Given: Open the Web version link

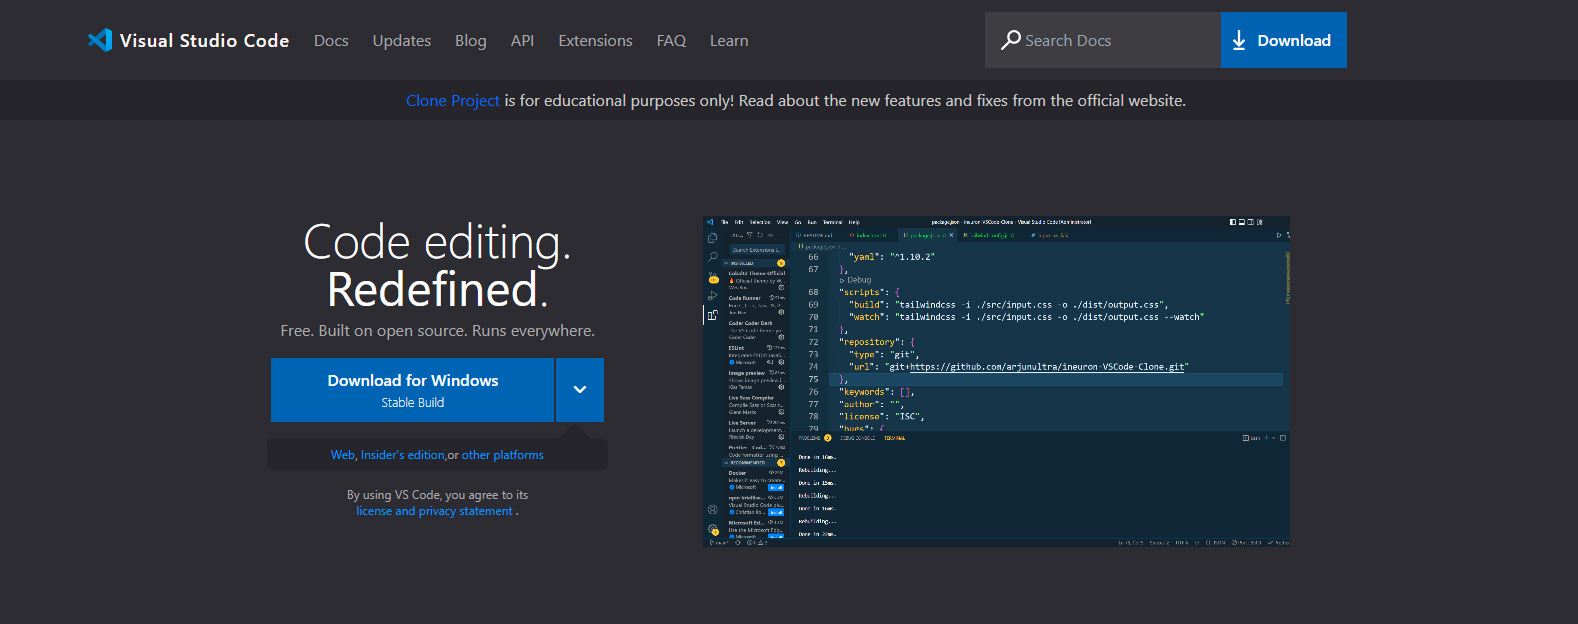Looking at the screenshot, I should [343, 455].
